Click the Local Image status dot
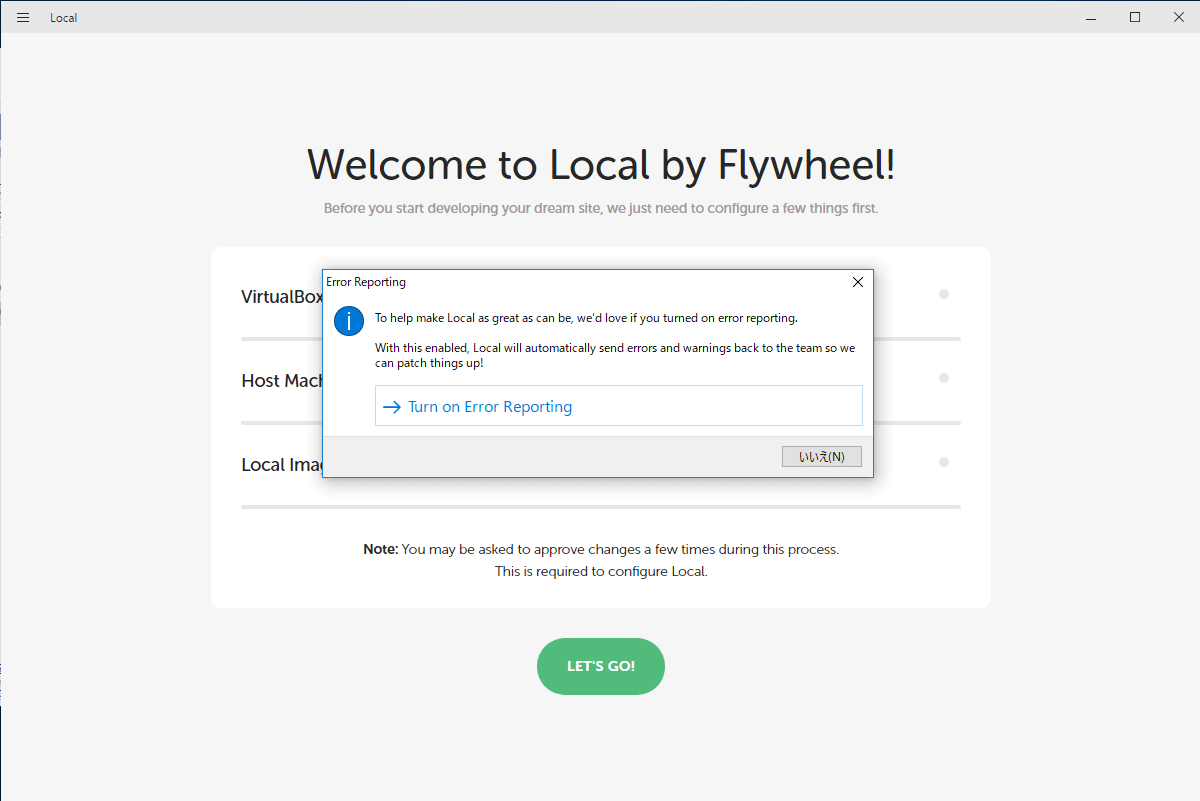The height and width of the screenshot is (801, 1200). click(x=944, y=462)
